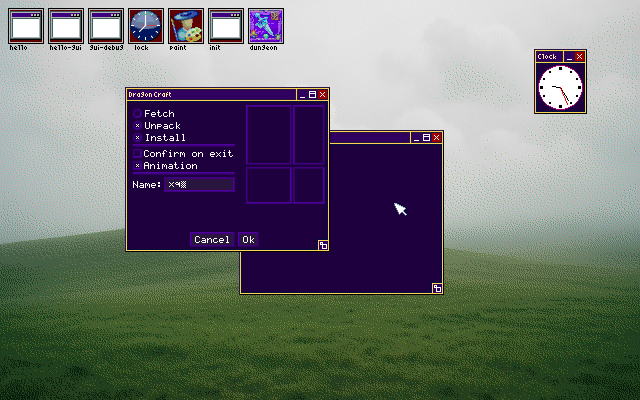Click the Cancel button
This screenshot has width=640, height=400.
pyautogui.click(x=212, y=240)
